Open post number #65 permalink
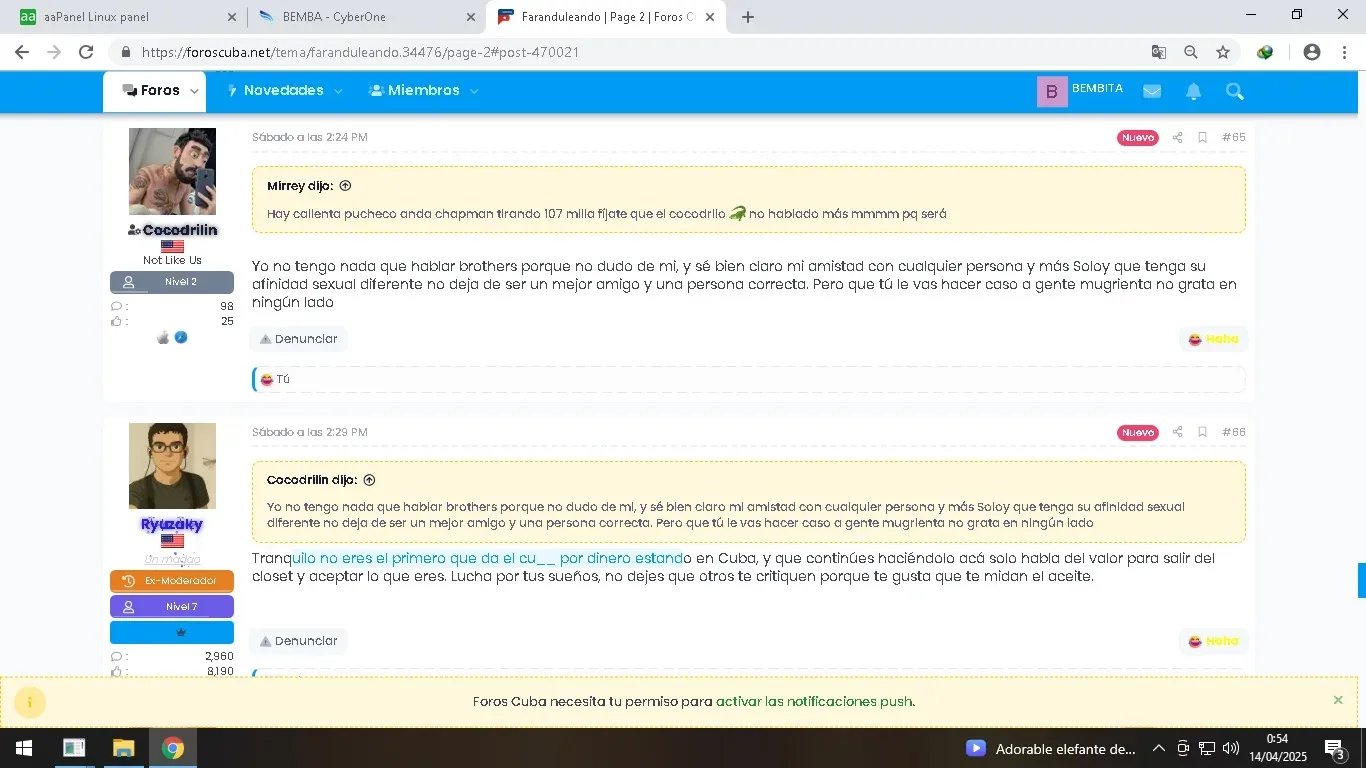The image size is (1366, 768). pos(1233,138)
